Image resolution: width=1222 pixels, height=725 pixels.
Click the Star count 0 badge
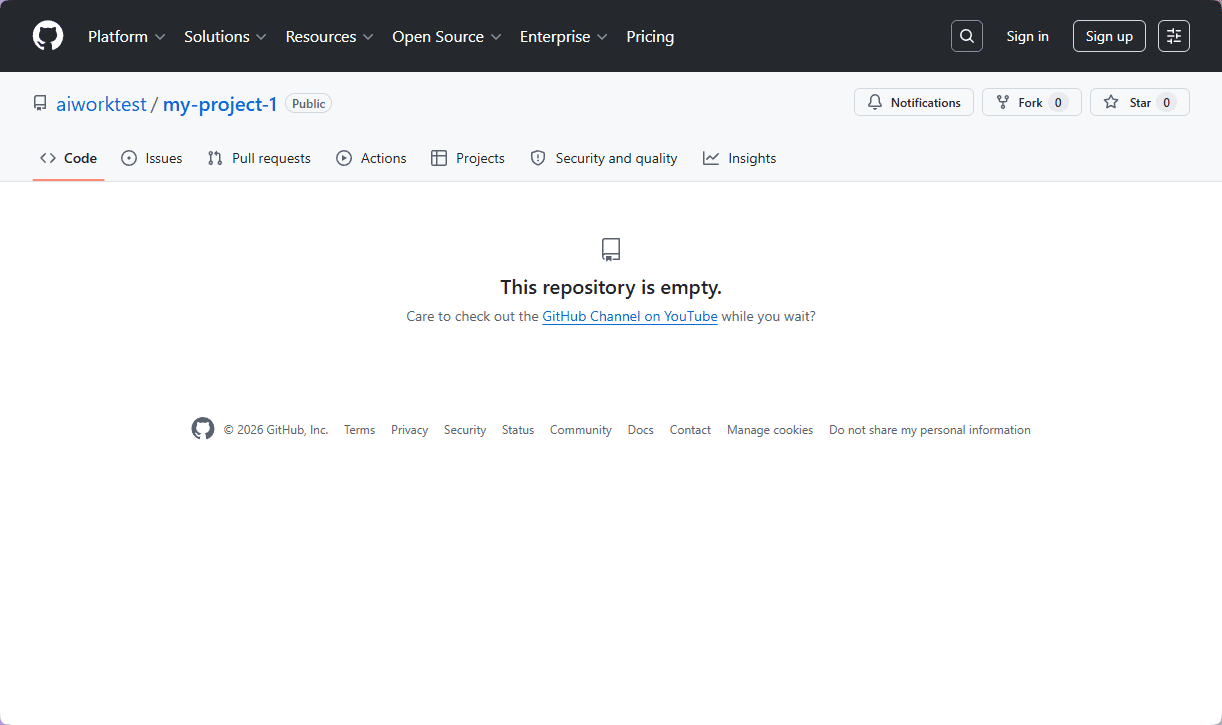[1166, 102]
